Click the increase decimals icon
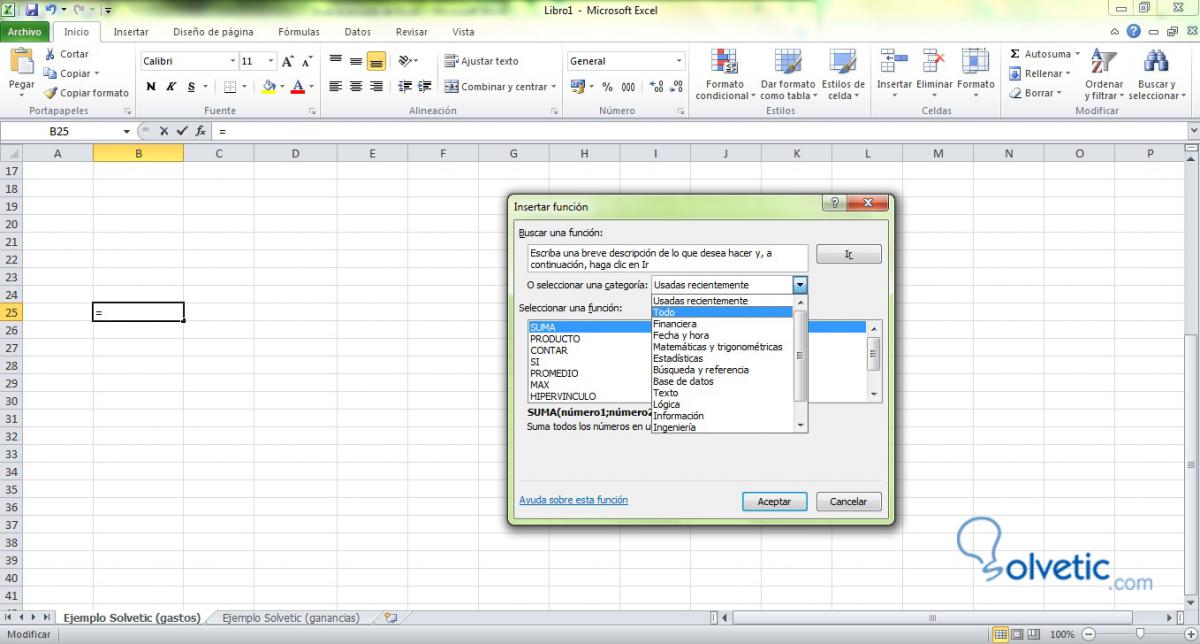Screen dimensions: 1200x644 click(654, 87)
